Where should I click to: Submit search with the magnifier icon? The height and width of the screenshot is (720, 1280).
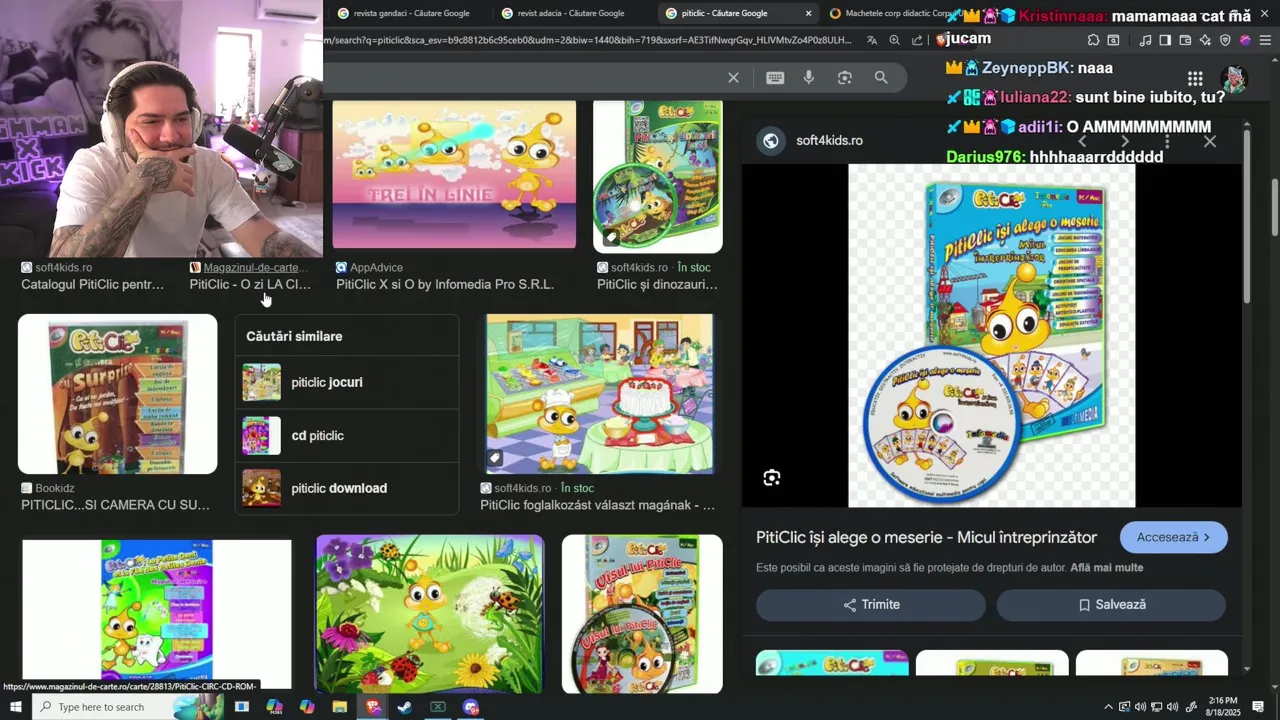(881, 77)
